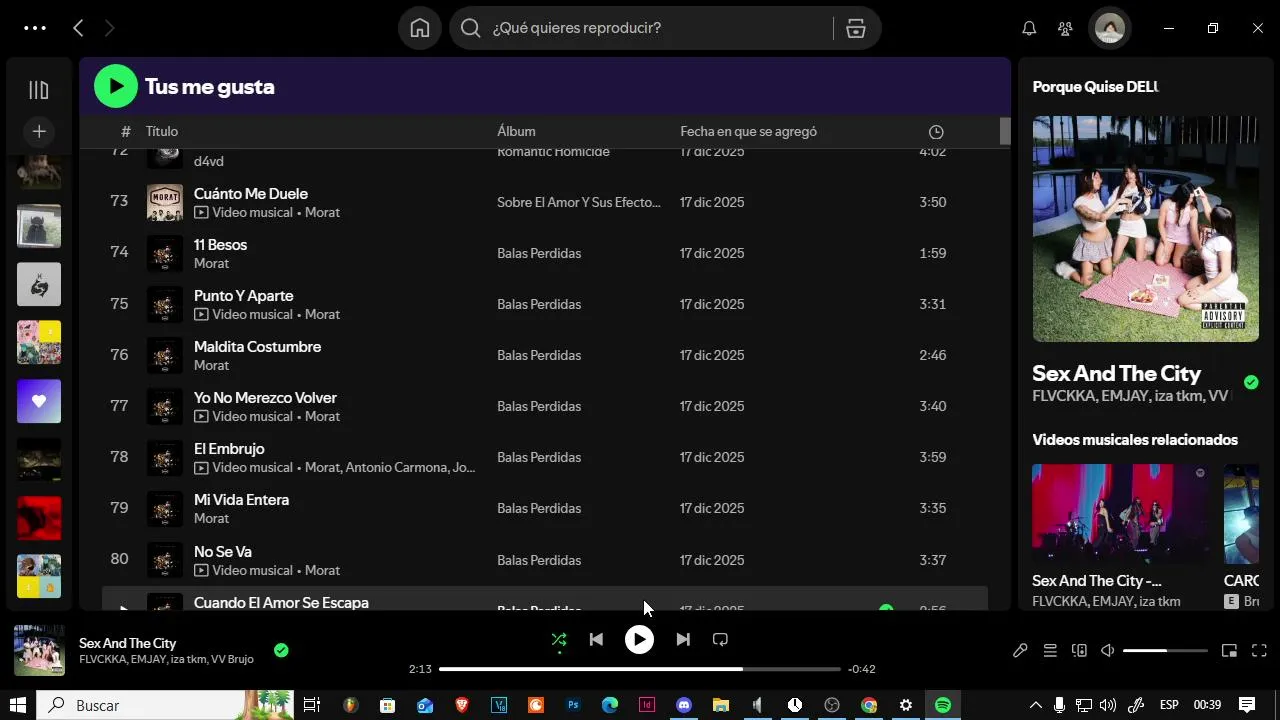Open the ESP language switcher in the taskbar
The width and height of the screenshot is (1280, 720).
click(x=1169, y=705)
